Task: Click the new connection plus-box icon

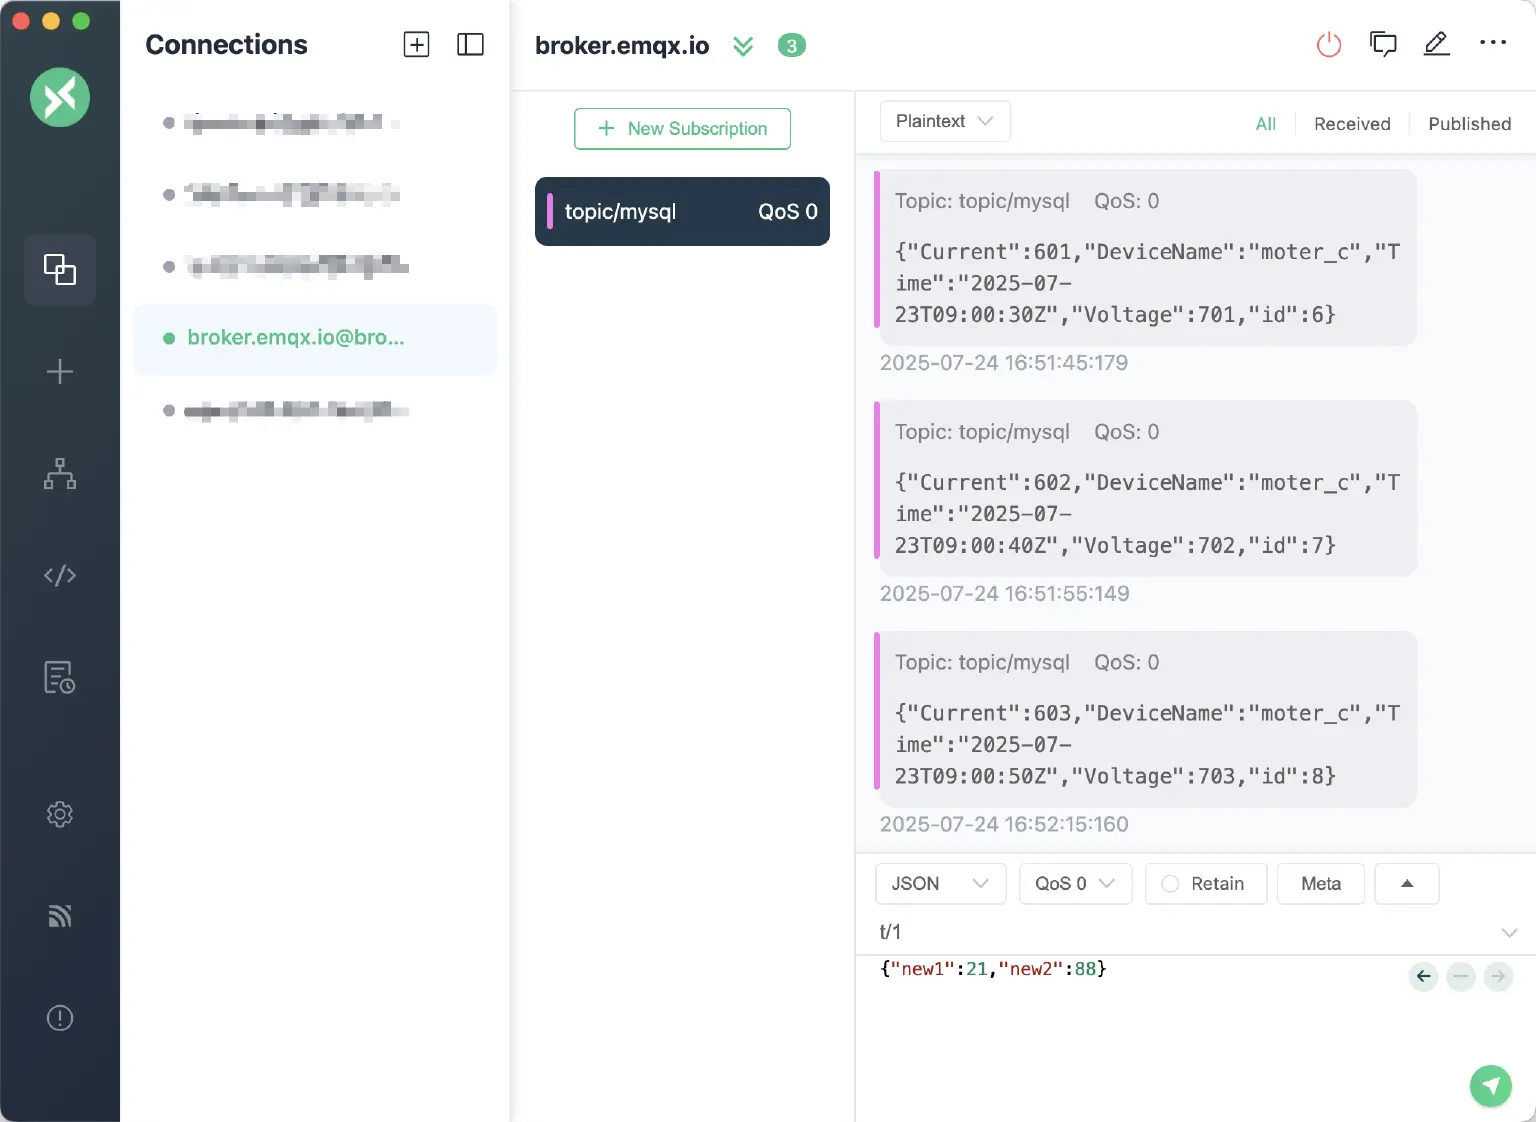Action: 416,45
